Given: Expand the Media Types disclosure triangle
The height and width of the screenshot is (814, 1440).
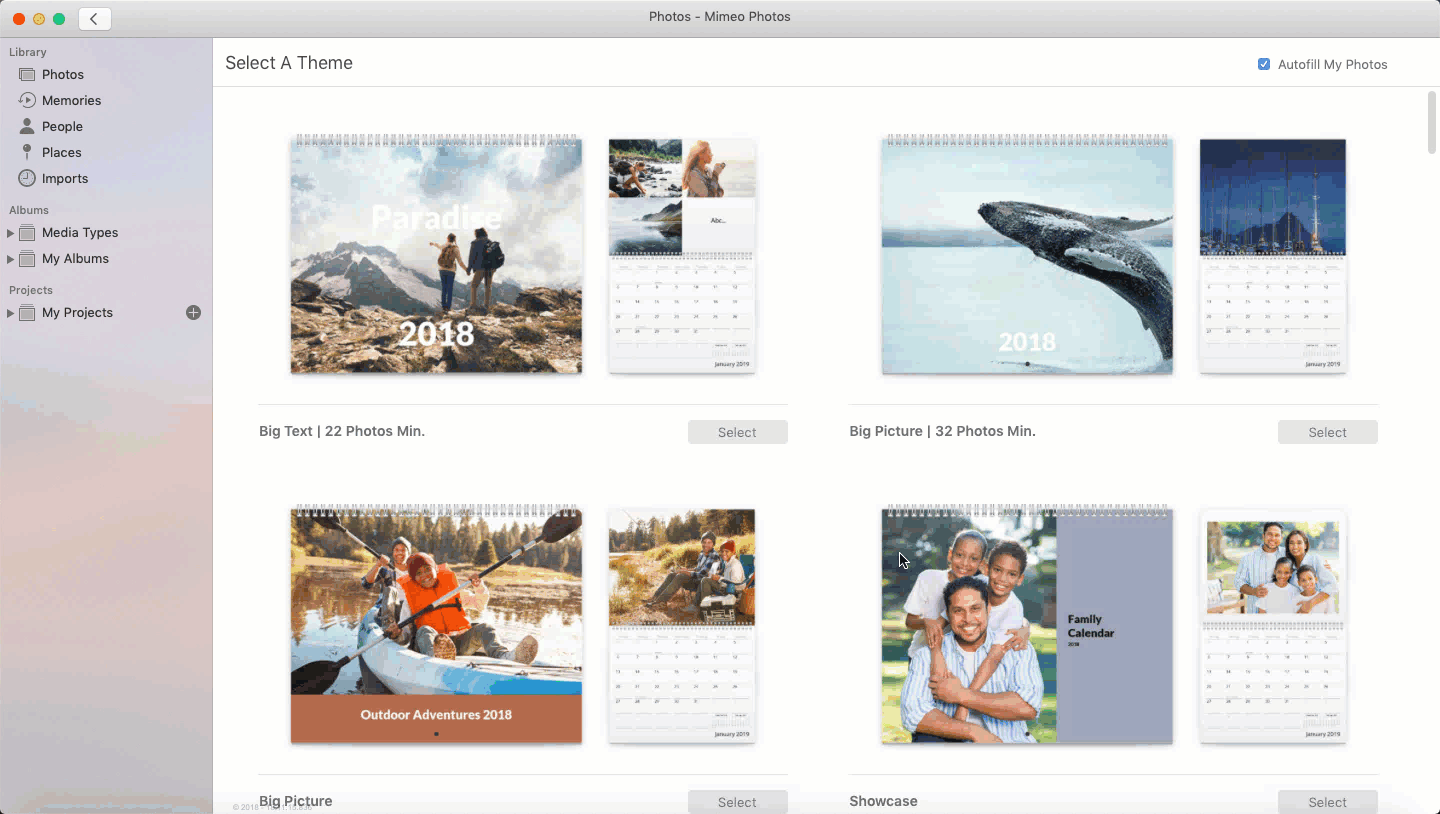Looking at the screenshot, I should [11, 233].
